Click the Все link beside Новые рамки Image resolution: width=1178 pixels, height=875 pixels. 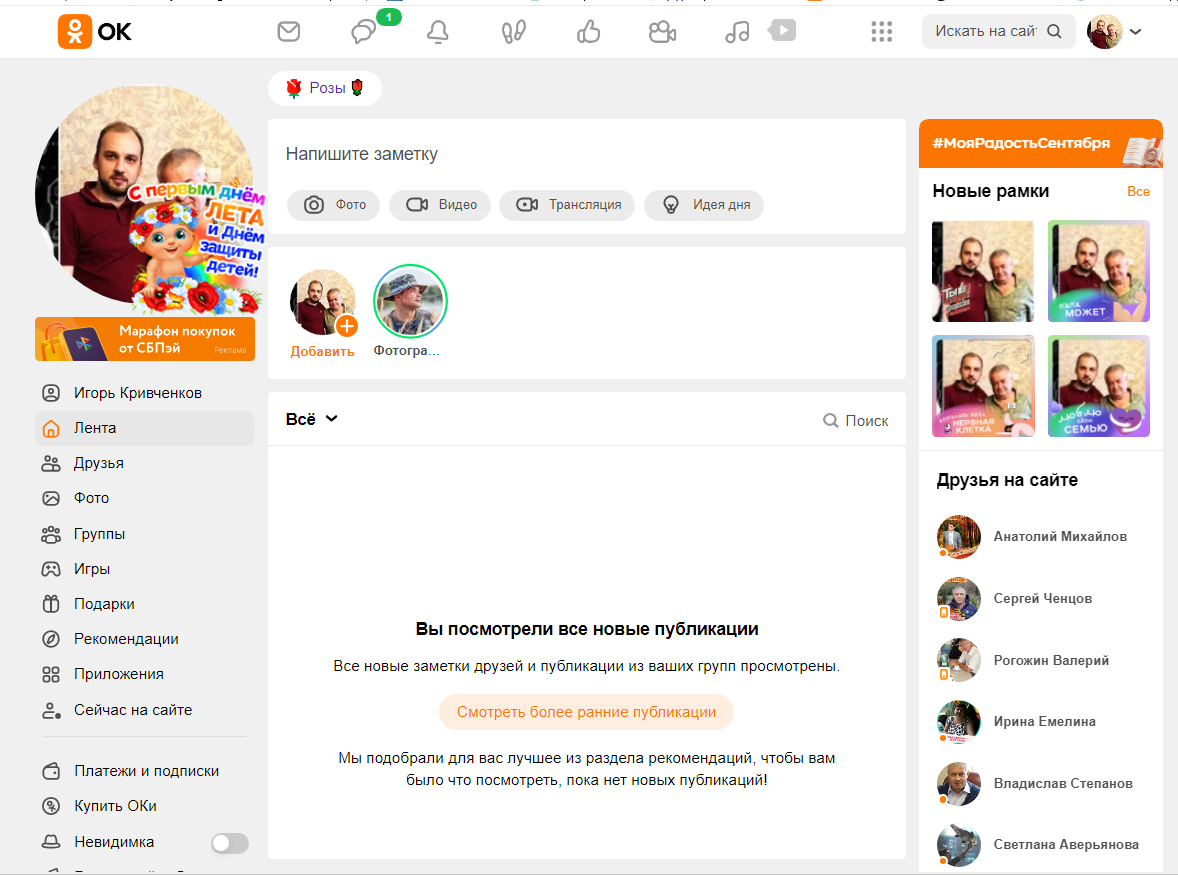(x=1138, y=191)
